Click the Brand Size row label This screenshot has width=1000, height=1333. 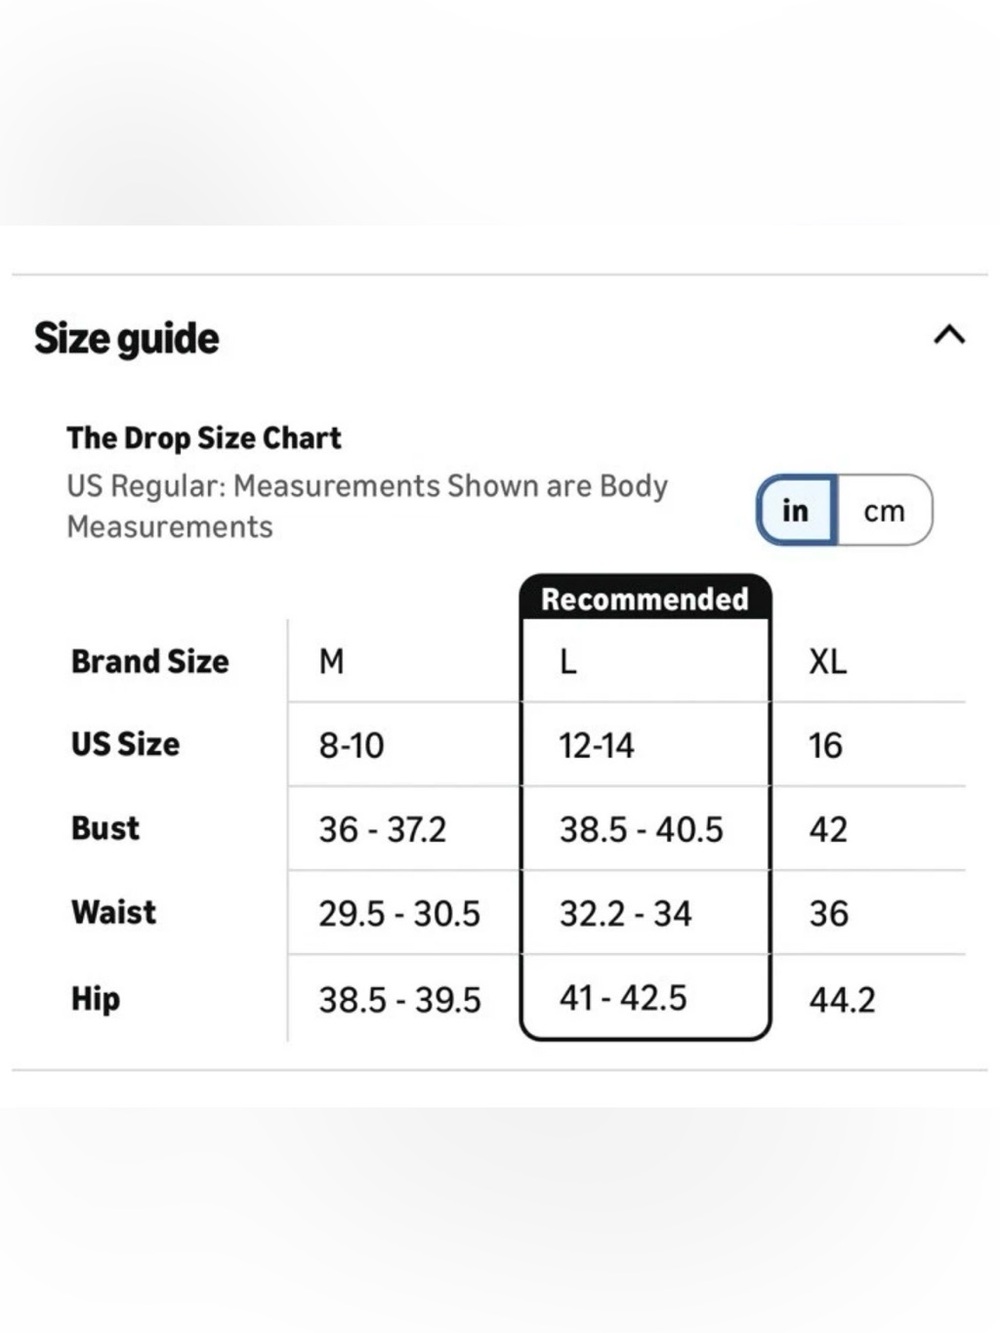[x=150, y=661]
